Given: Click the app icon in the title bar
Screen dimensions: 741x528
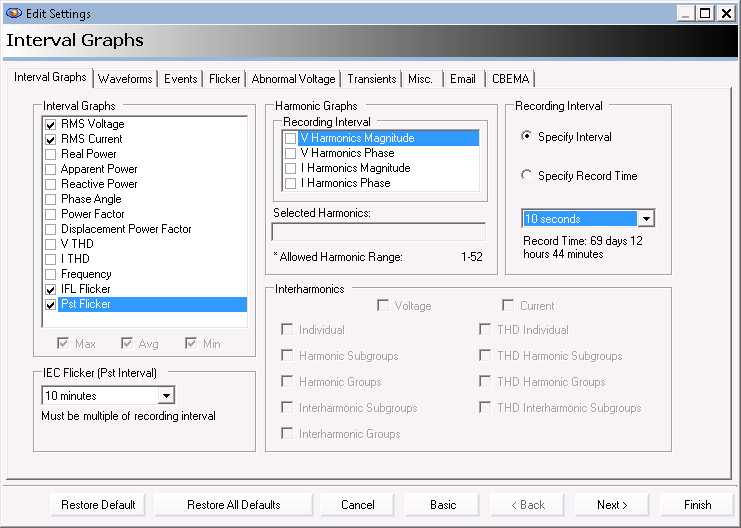Looking at the screenshot, I should [x=14, y=13].
